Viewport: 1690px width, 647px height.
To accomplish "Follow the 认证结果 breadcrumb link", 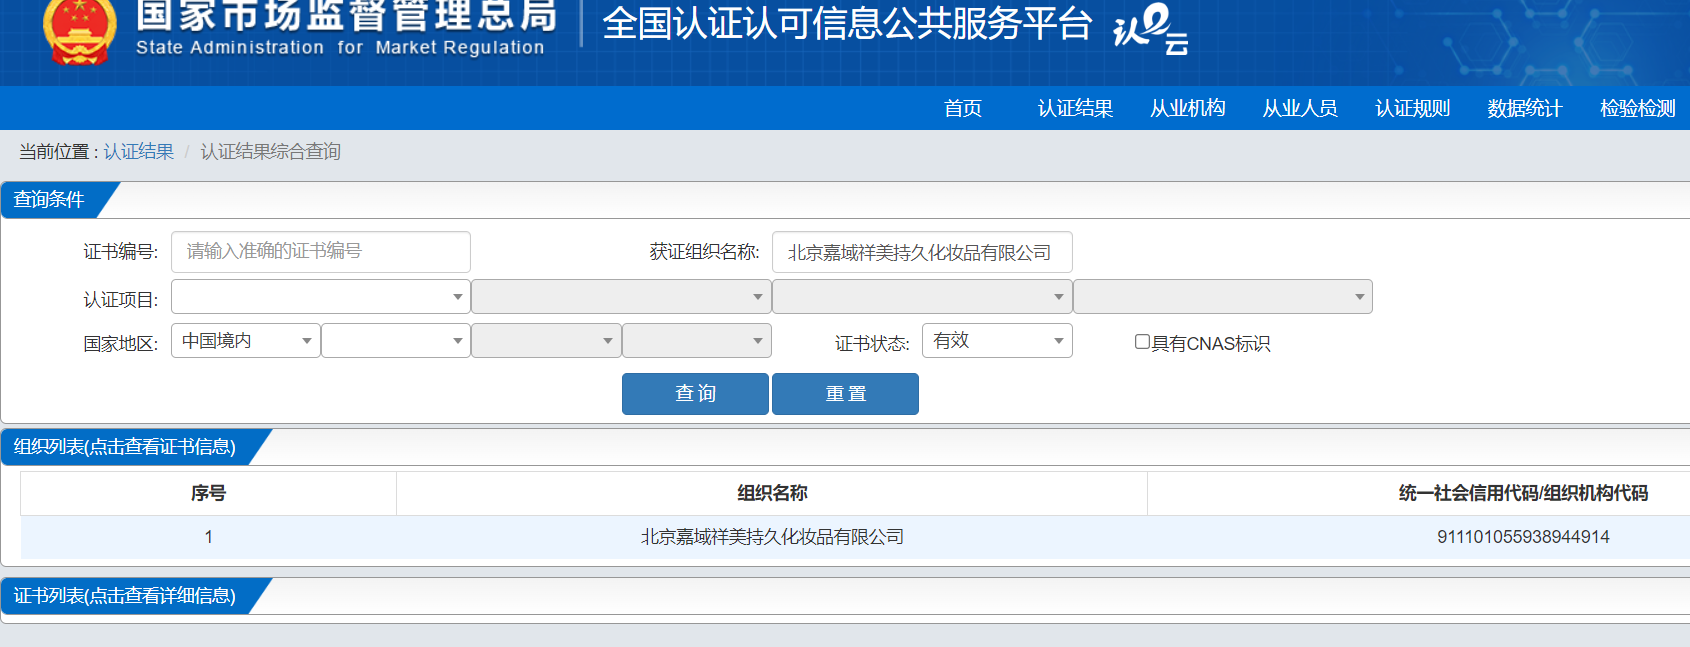I will 138,151.
